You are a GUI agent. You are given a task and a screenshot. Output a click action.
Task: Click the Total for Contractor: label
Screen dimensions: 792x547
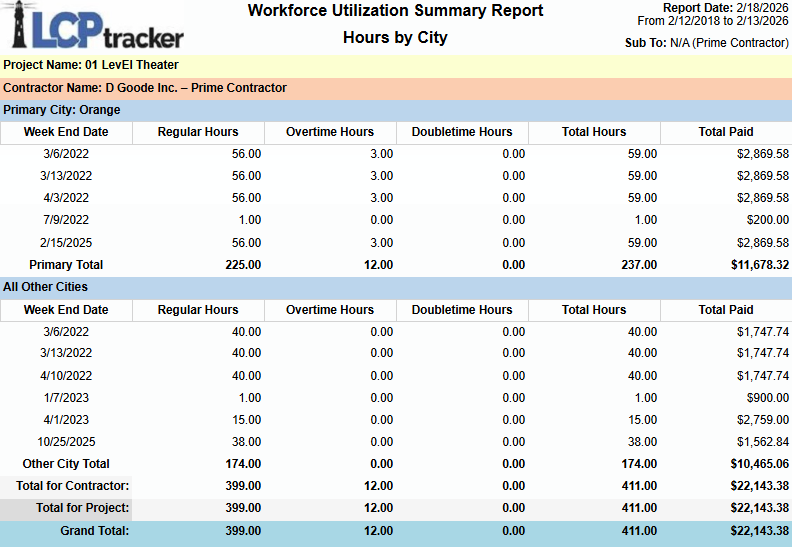tap(73, 486)
